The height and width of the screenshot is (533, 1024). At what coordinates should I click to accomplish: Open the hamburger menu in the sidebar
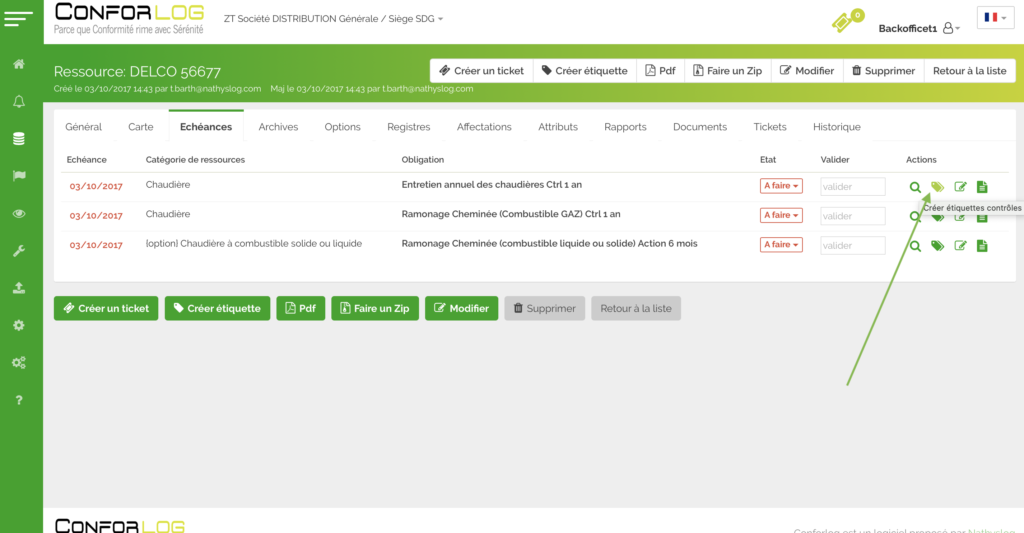(x=19, y=18)
